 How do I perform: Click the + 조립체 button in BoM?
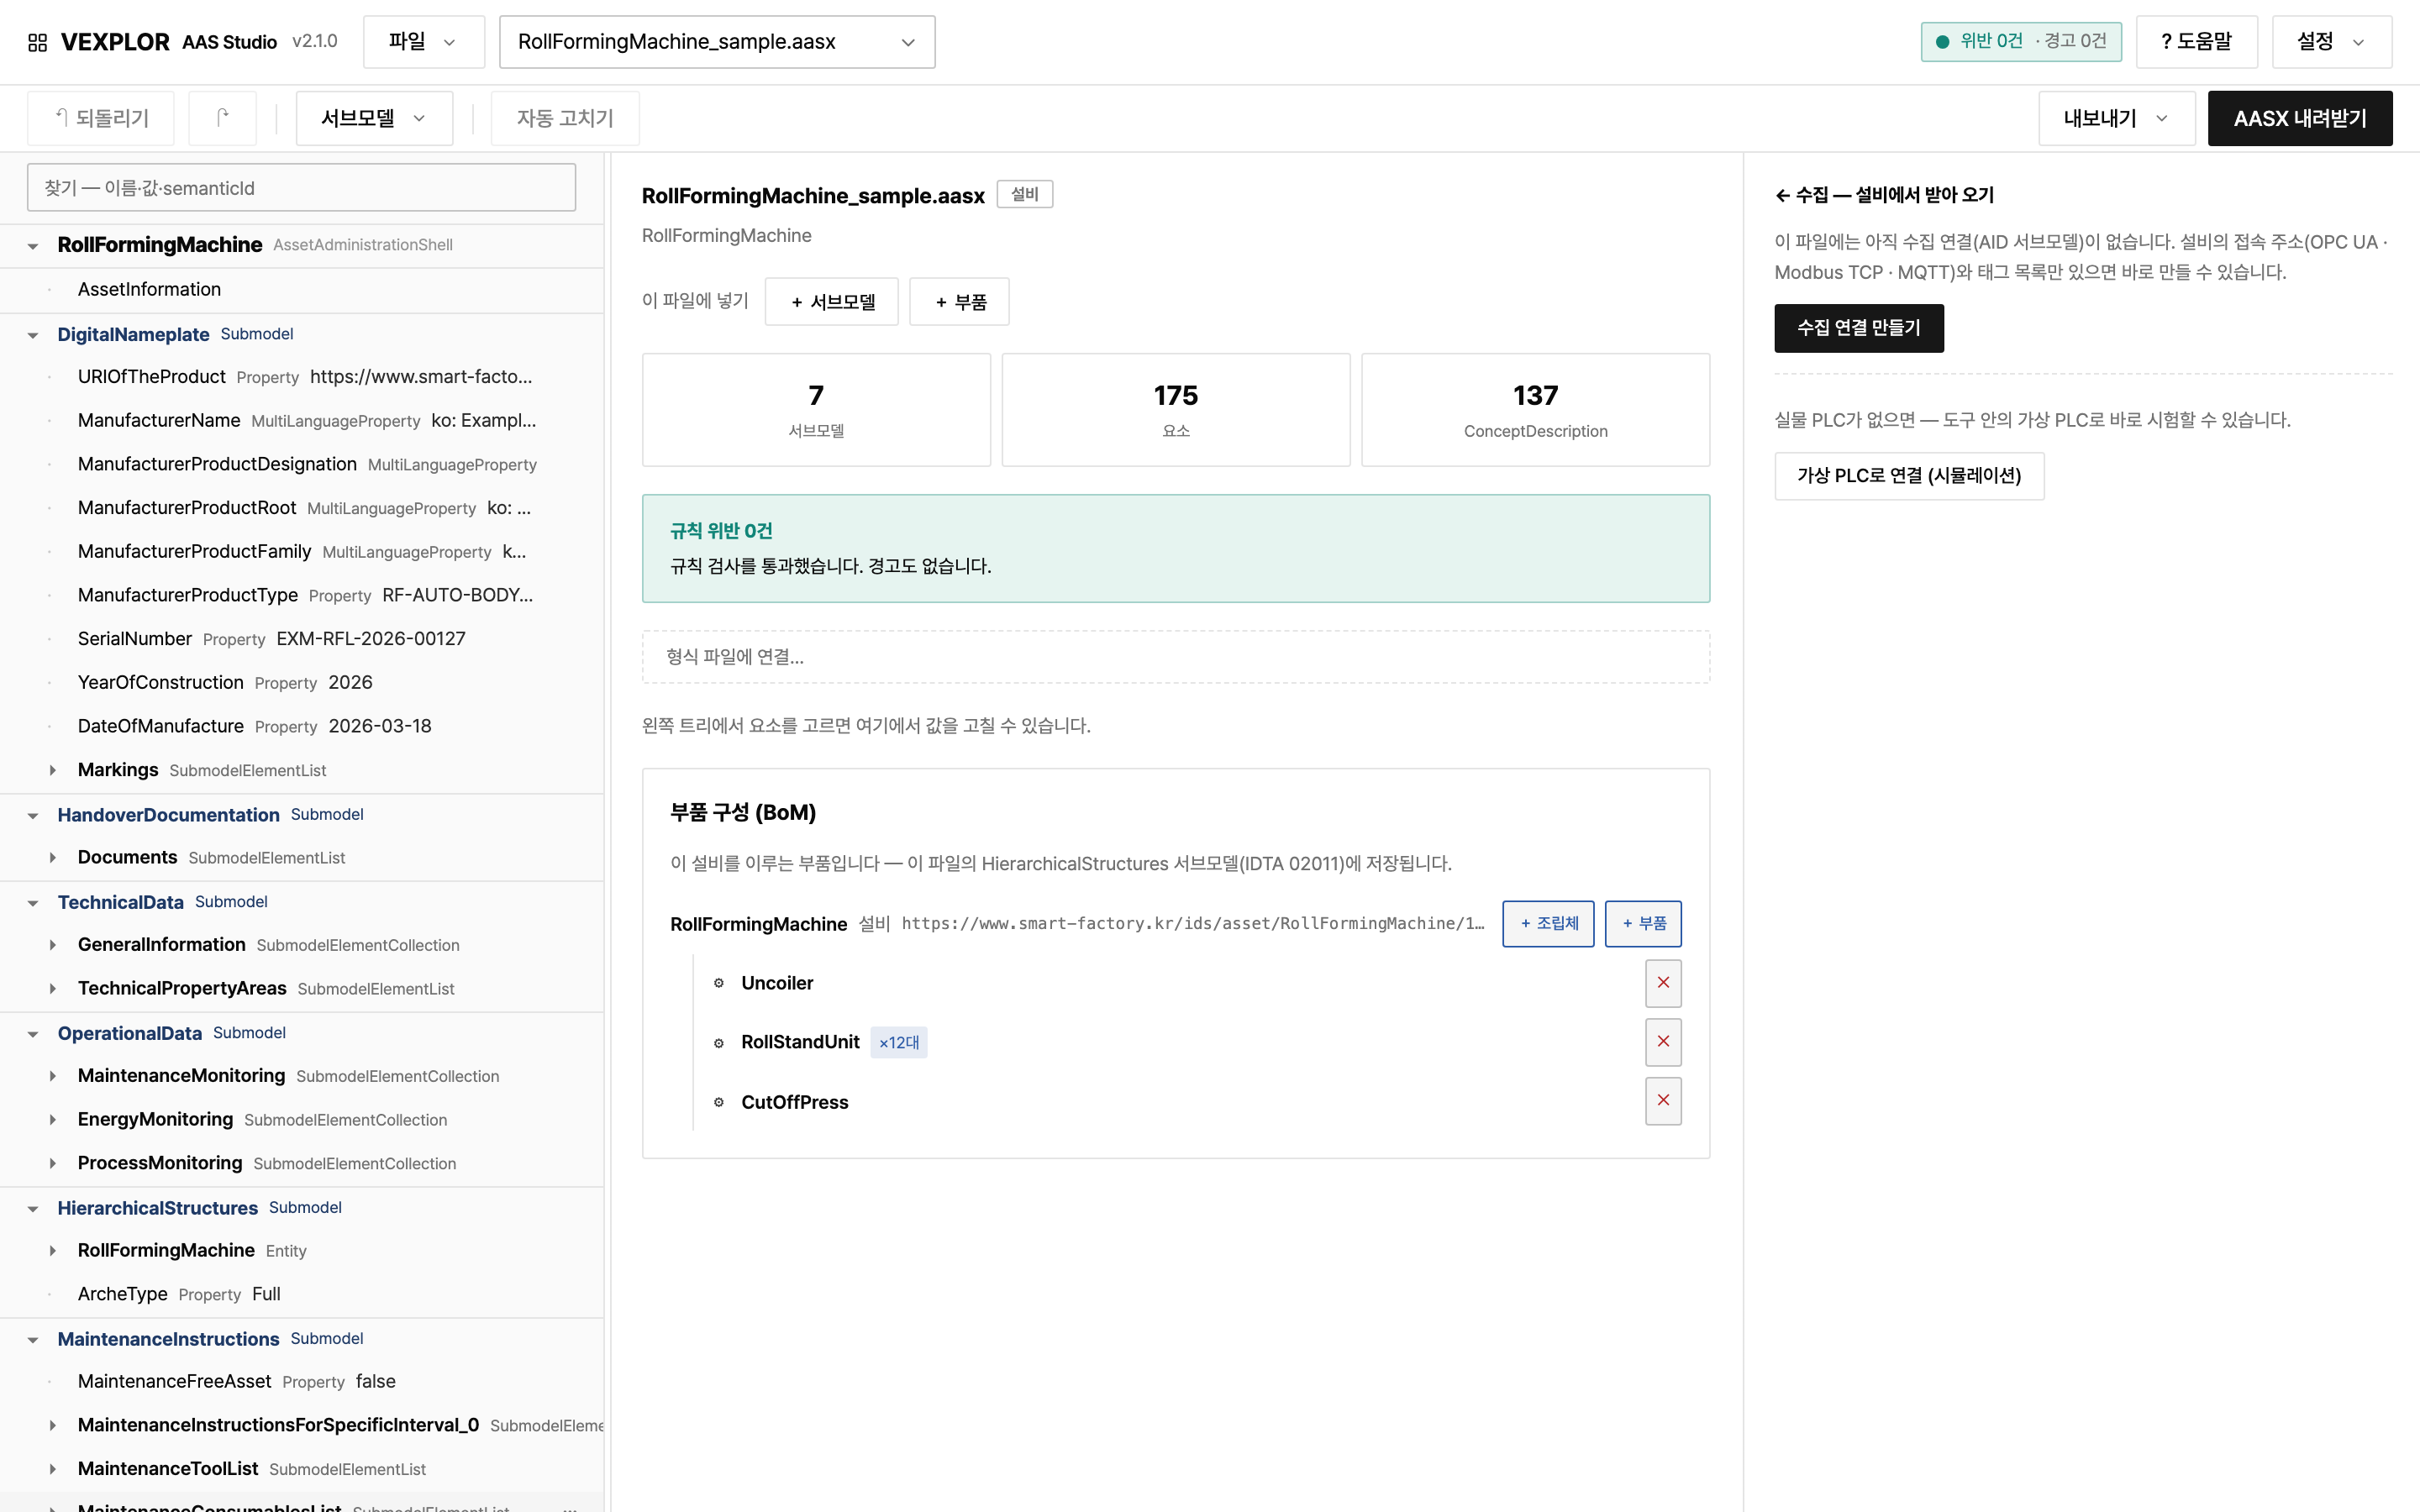[1548, 924]
